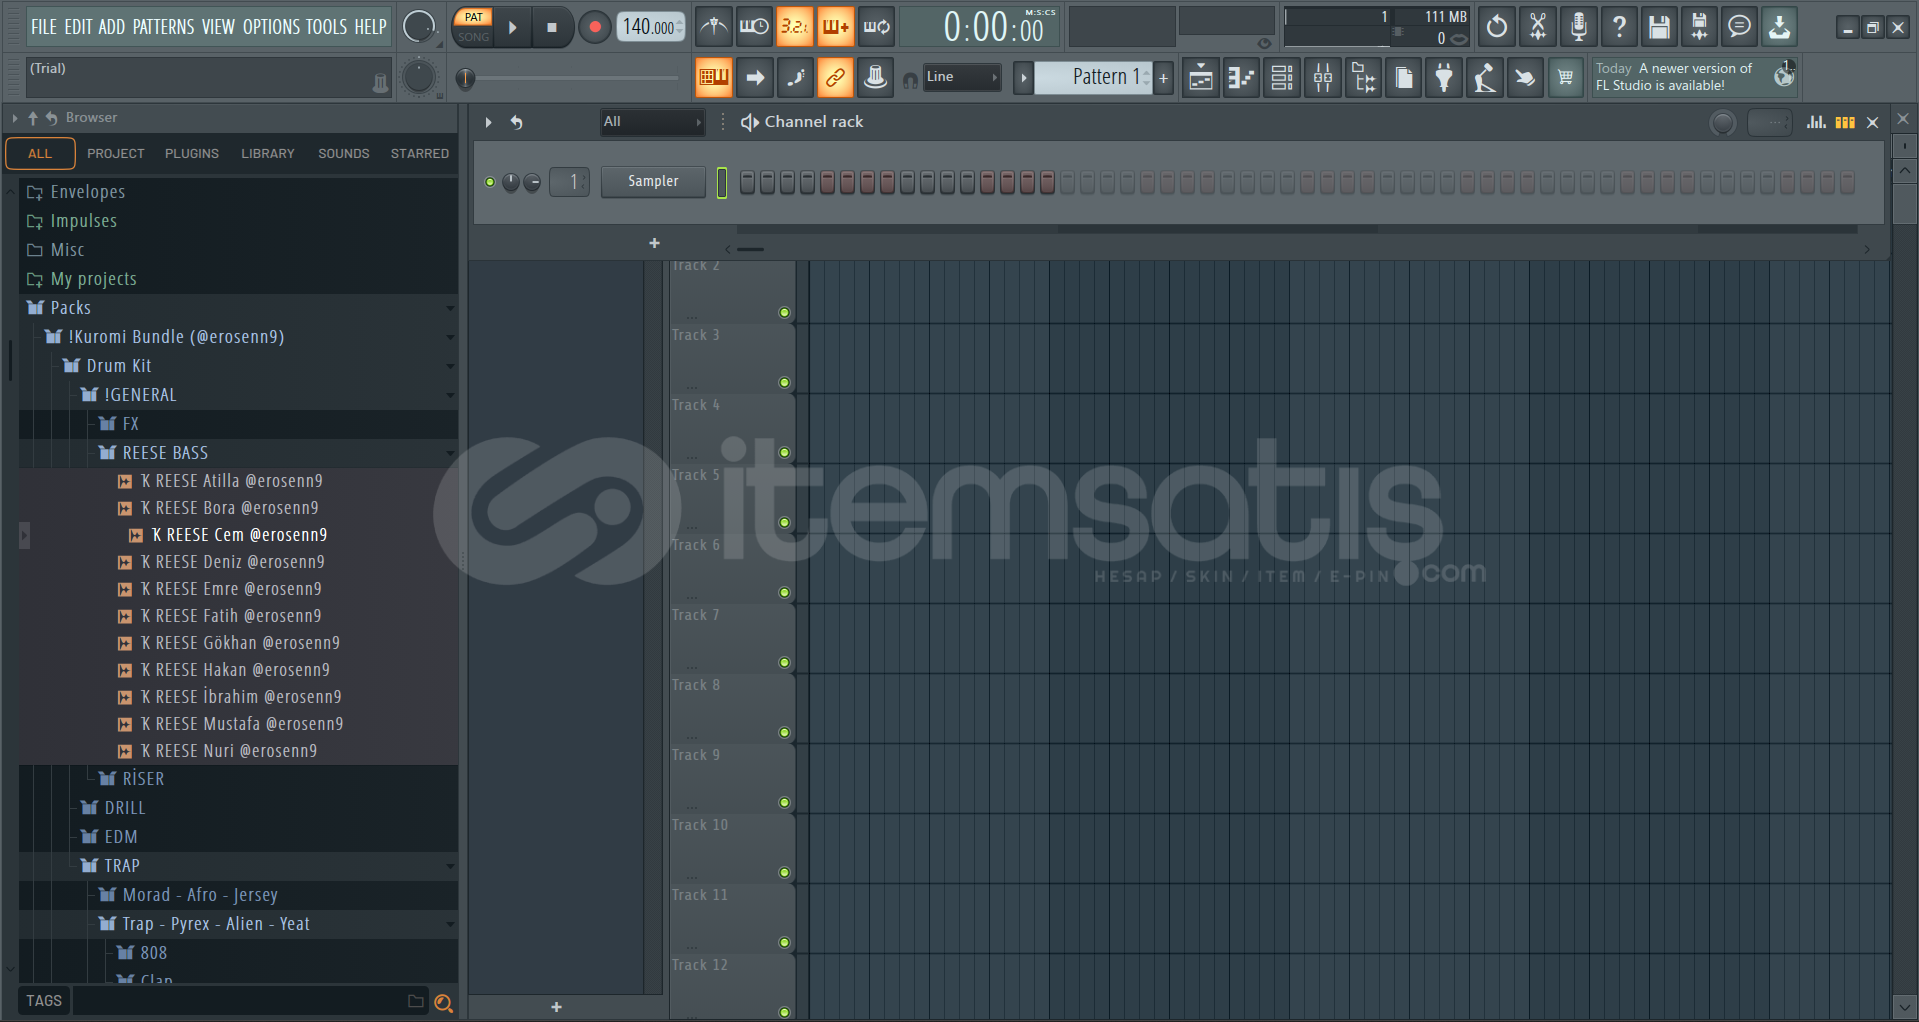The image size is (1919, 1022).
Task: Open the piano roll view
Action: 1241,78
